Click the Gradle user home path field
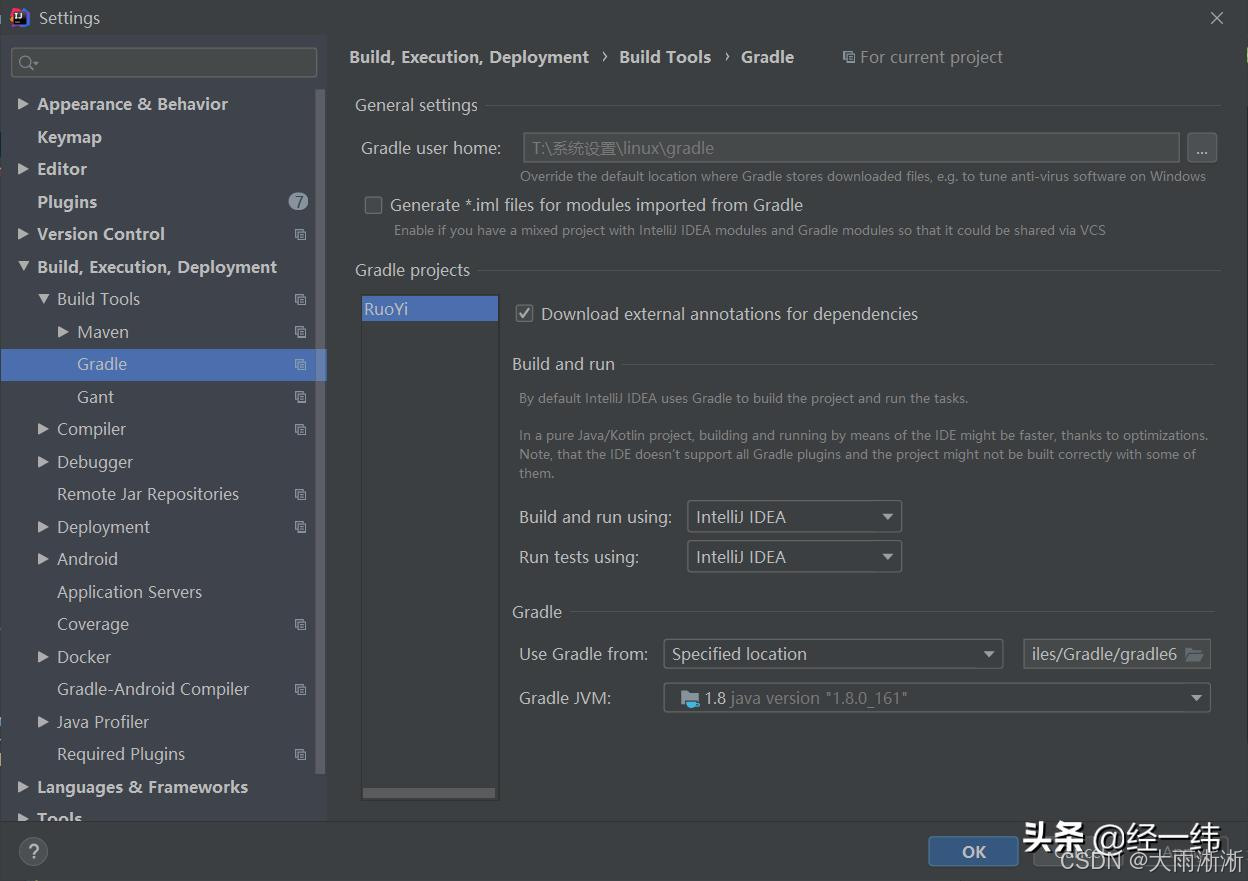1248x881 pixels. click(851, 148)
